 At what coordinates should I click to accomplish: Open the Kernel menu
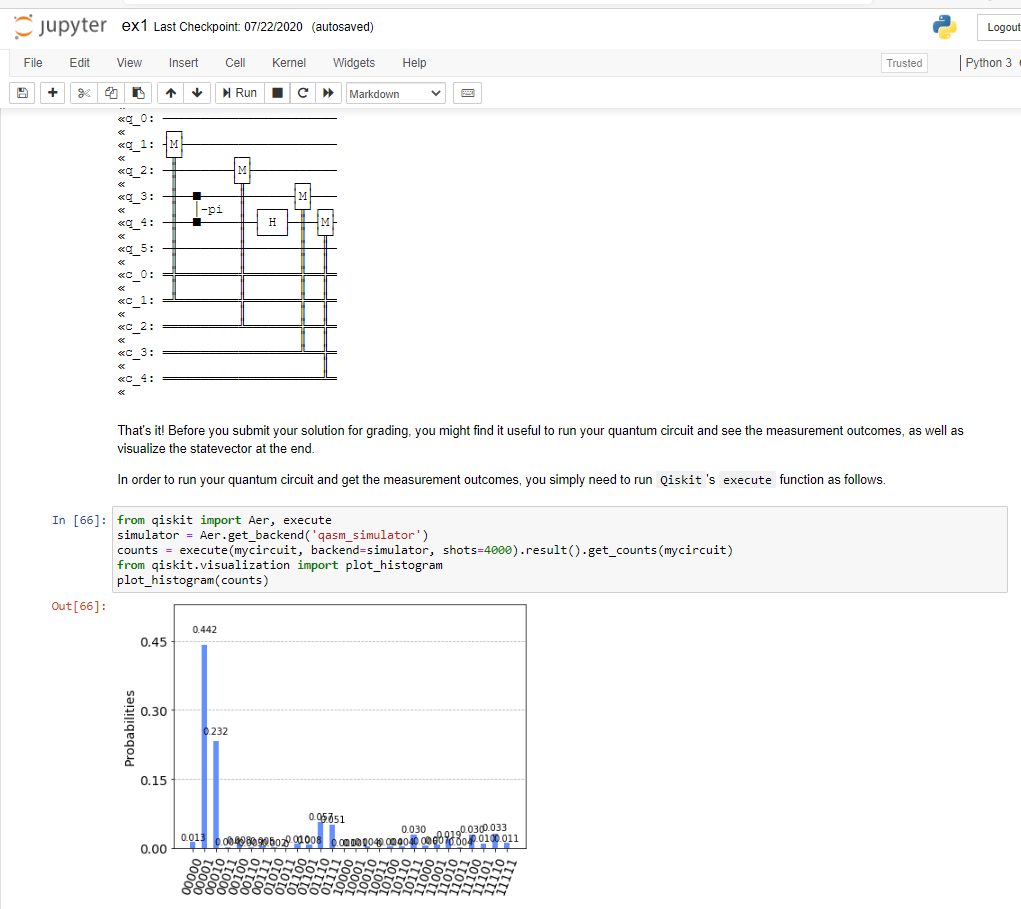click(x=289, y=63)
